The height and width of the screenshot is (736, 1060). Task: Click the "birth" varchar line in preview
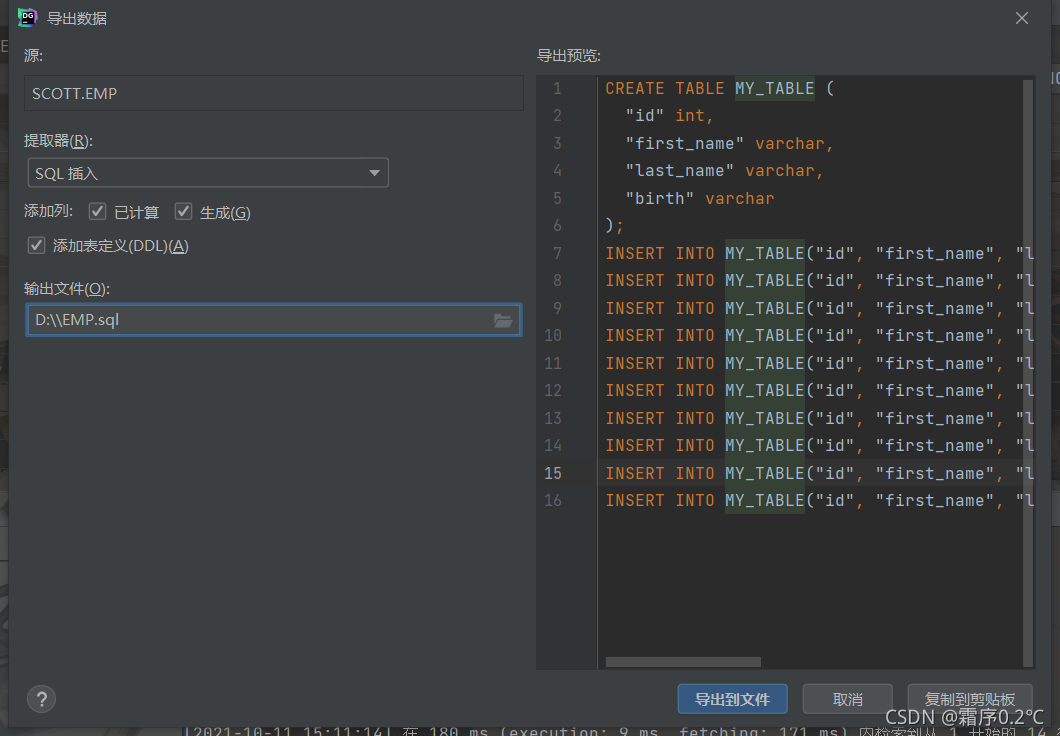click(x=699, y=199)
